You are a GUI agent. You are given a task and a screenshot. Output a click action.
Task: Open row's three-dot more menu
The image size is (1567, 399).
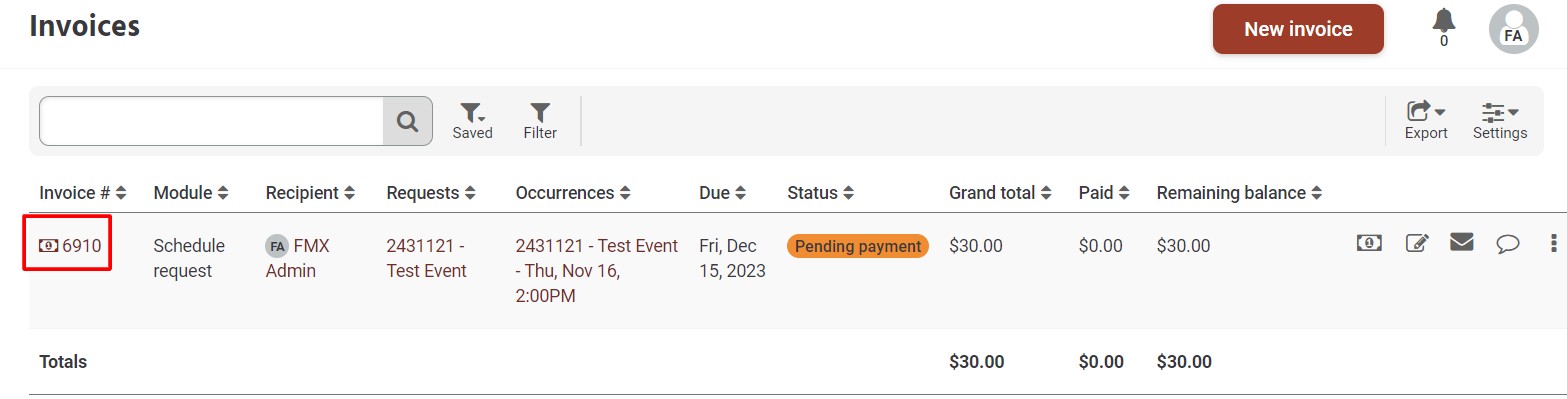point(1553,242)
